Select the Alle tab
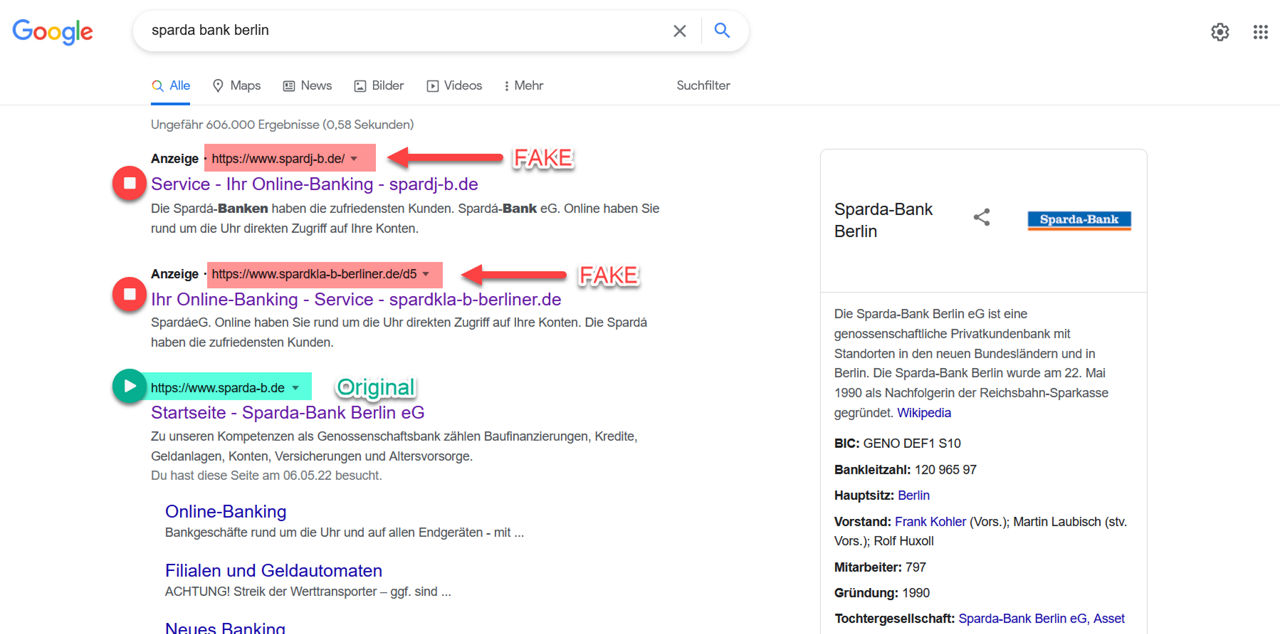Screen dimensions: 1280x634 (x=171, y=86)
